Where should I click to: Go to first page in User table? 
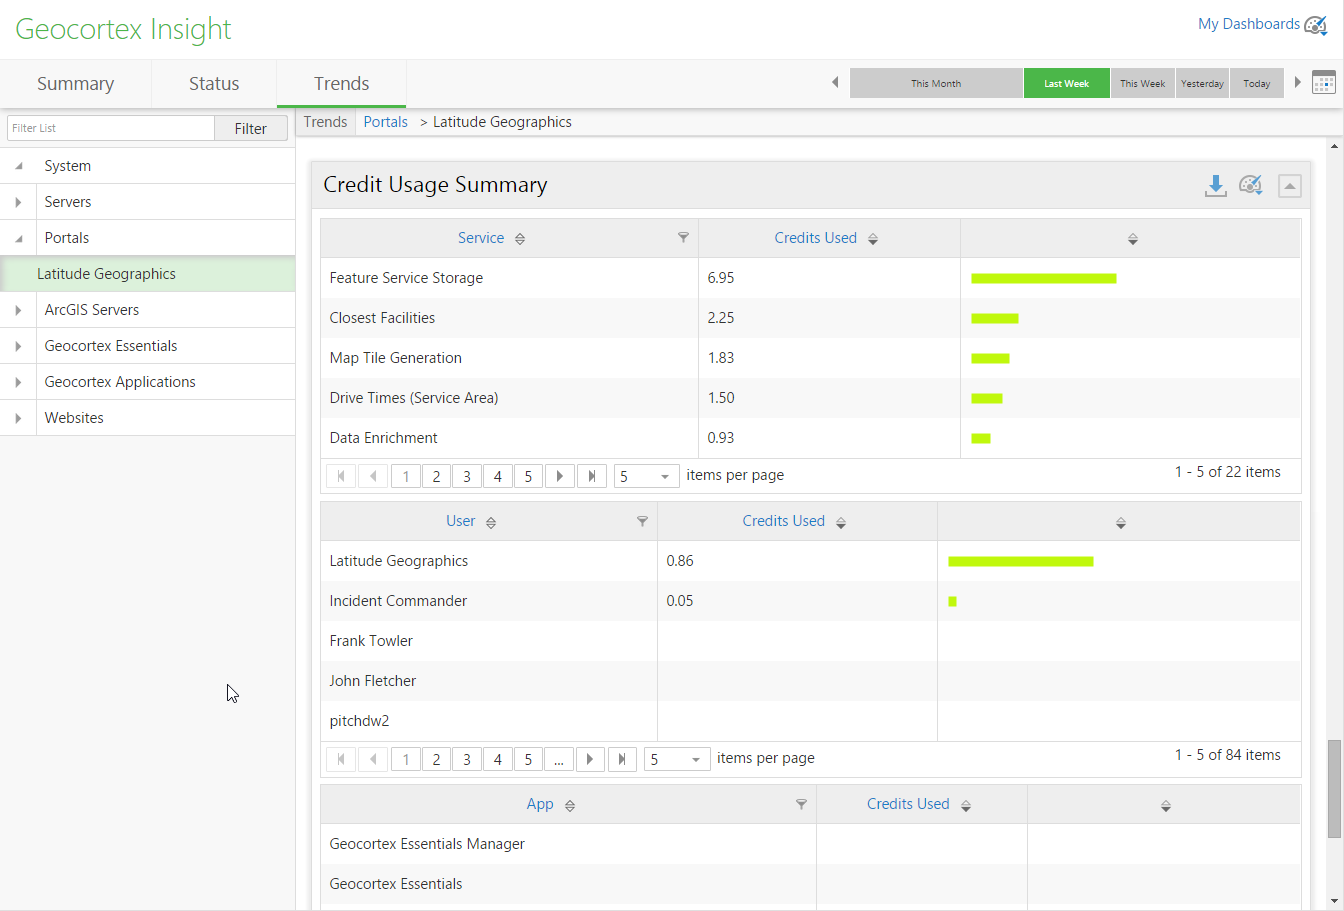pos(341,759)
